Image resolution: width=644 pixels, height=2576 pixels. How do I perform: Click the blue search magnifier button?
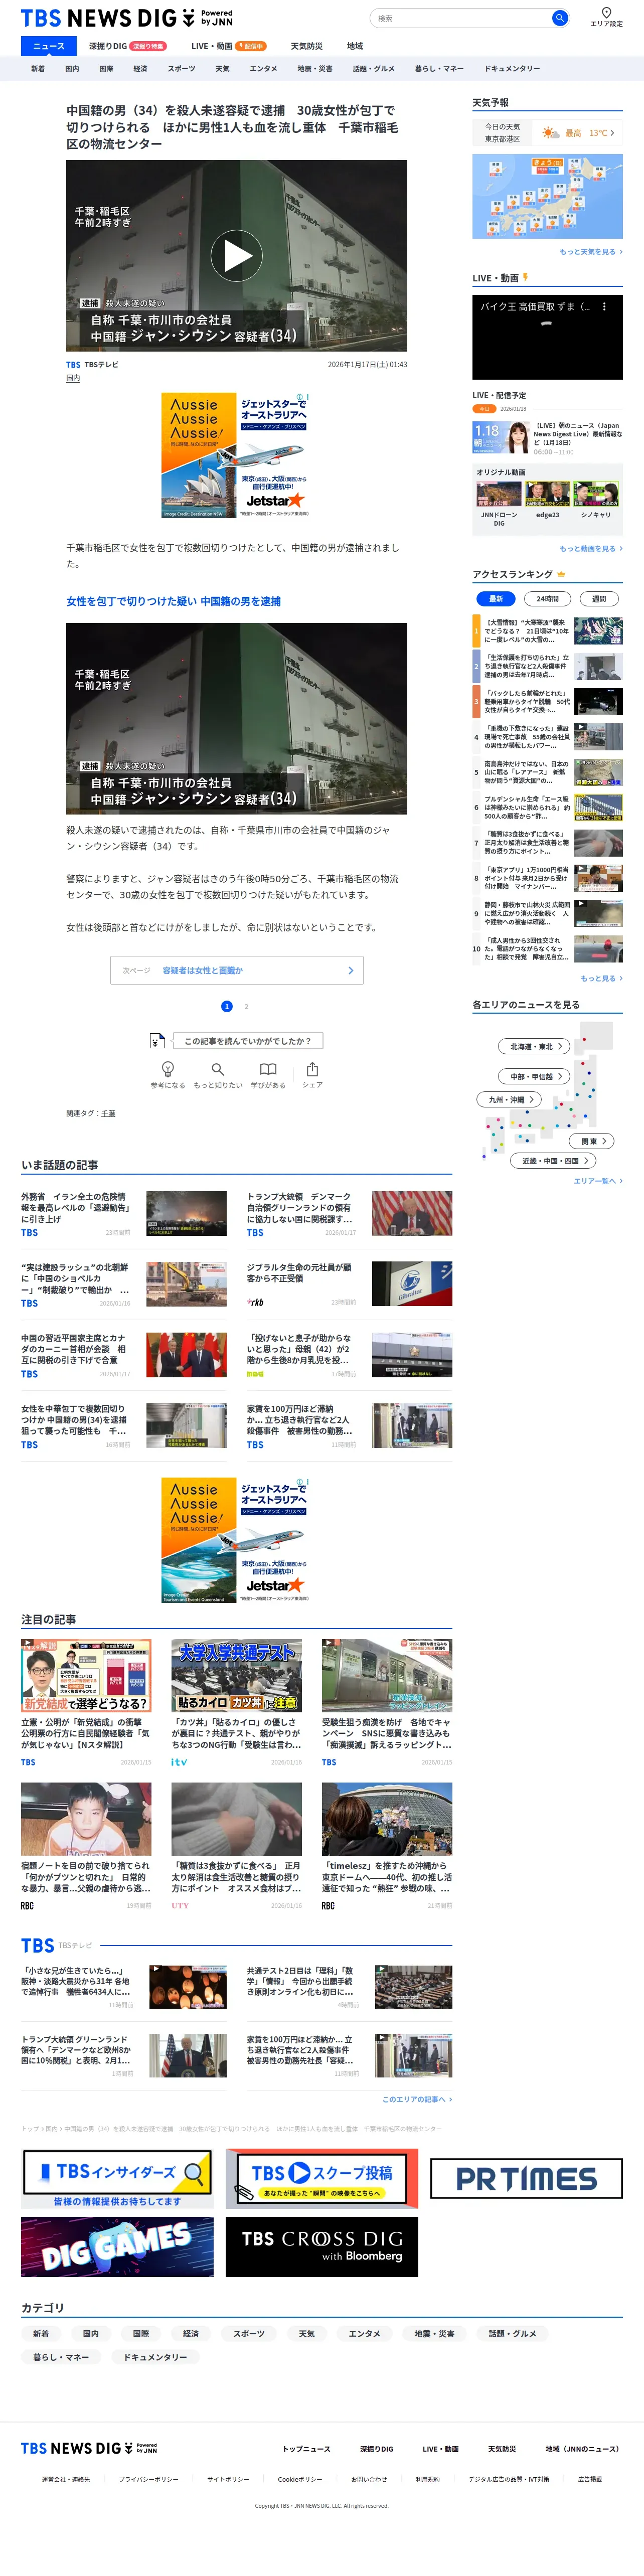click(x=560, y=18)
